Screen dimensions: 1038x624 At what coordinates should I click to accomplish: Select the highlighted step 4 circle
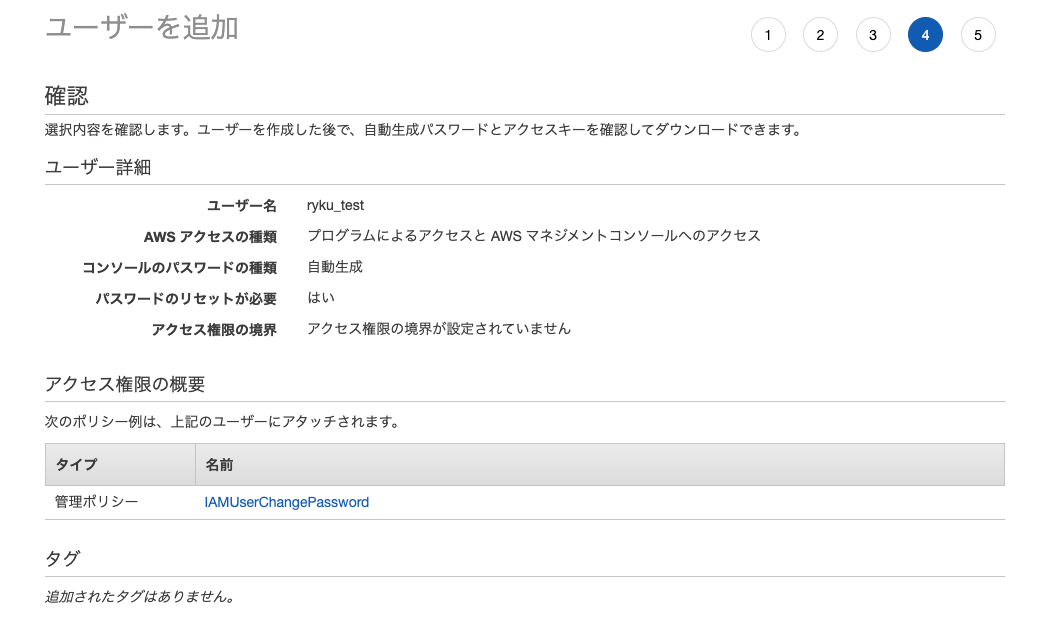click(x=925, y=34)
